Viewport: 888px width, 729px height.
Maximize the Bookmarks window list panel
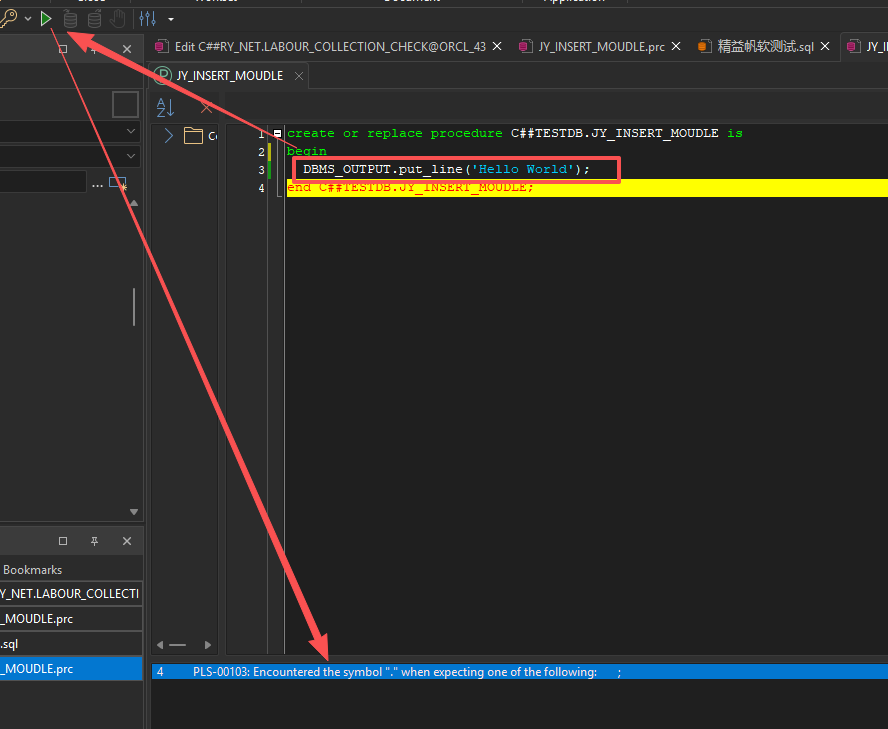(x=63, y=541)
